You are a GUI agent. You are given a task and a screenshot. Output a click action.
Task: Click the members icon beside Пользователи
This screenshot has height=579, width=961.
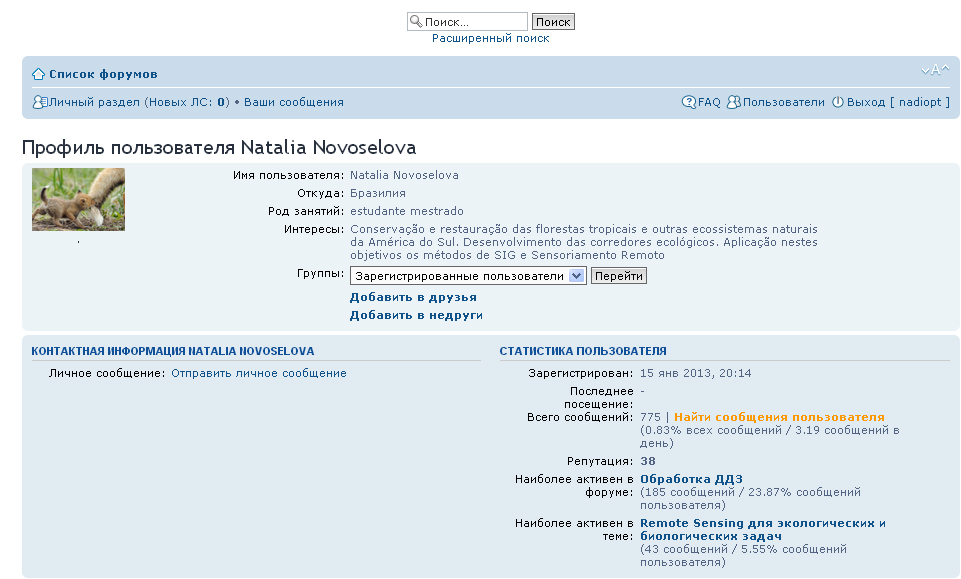[734, 102]
